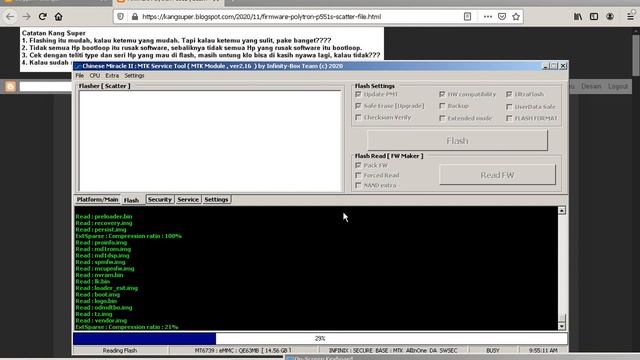The width and height of the screenshot is (640, 360).
Task: Open Extra menu in MTK Service Tool
Action: click(112, 76)
